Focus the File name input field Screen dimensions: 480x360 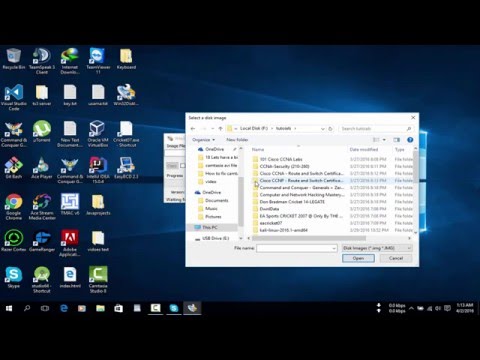pyautogui.click(x=296, y=248)
